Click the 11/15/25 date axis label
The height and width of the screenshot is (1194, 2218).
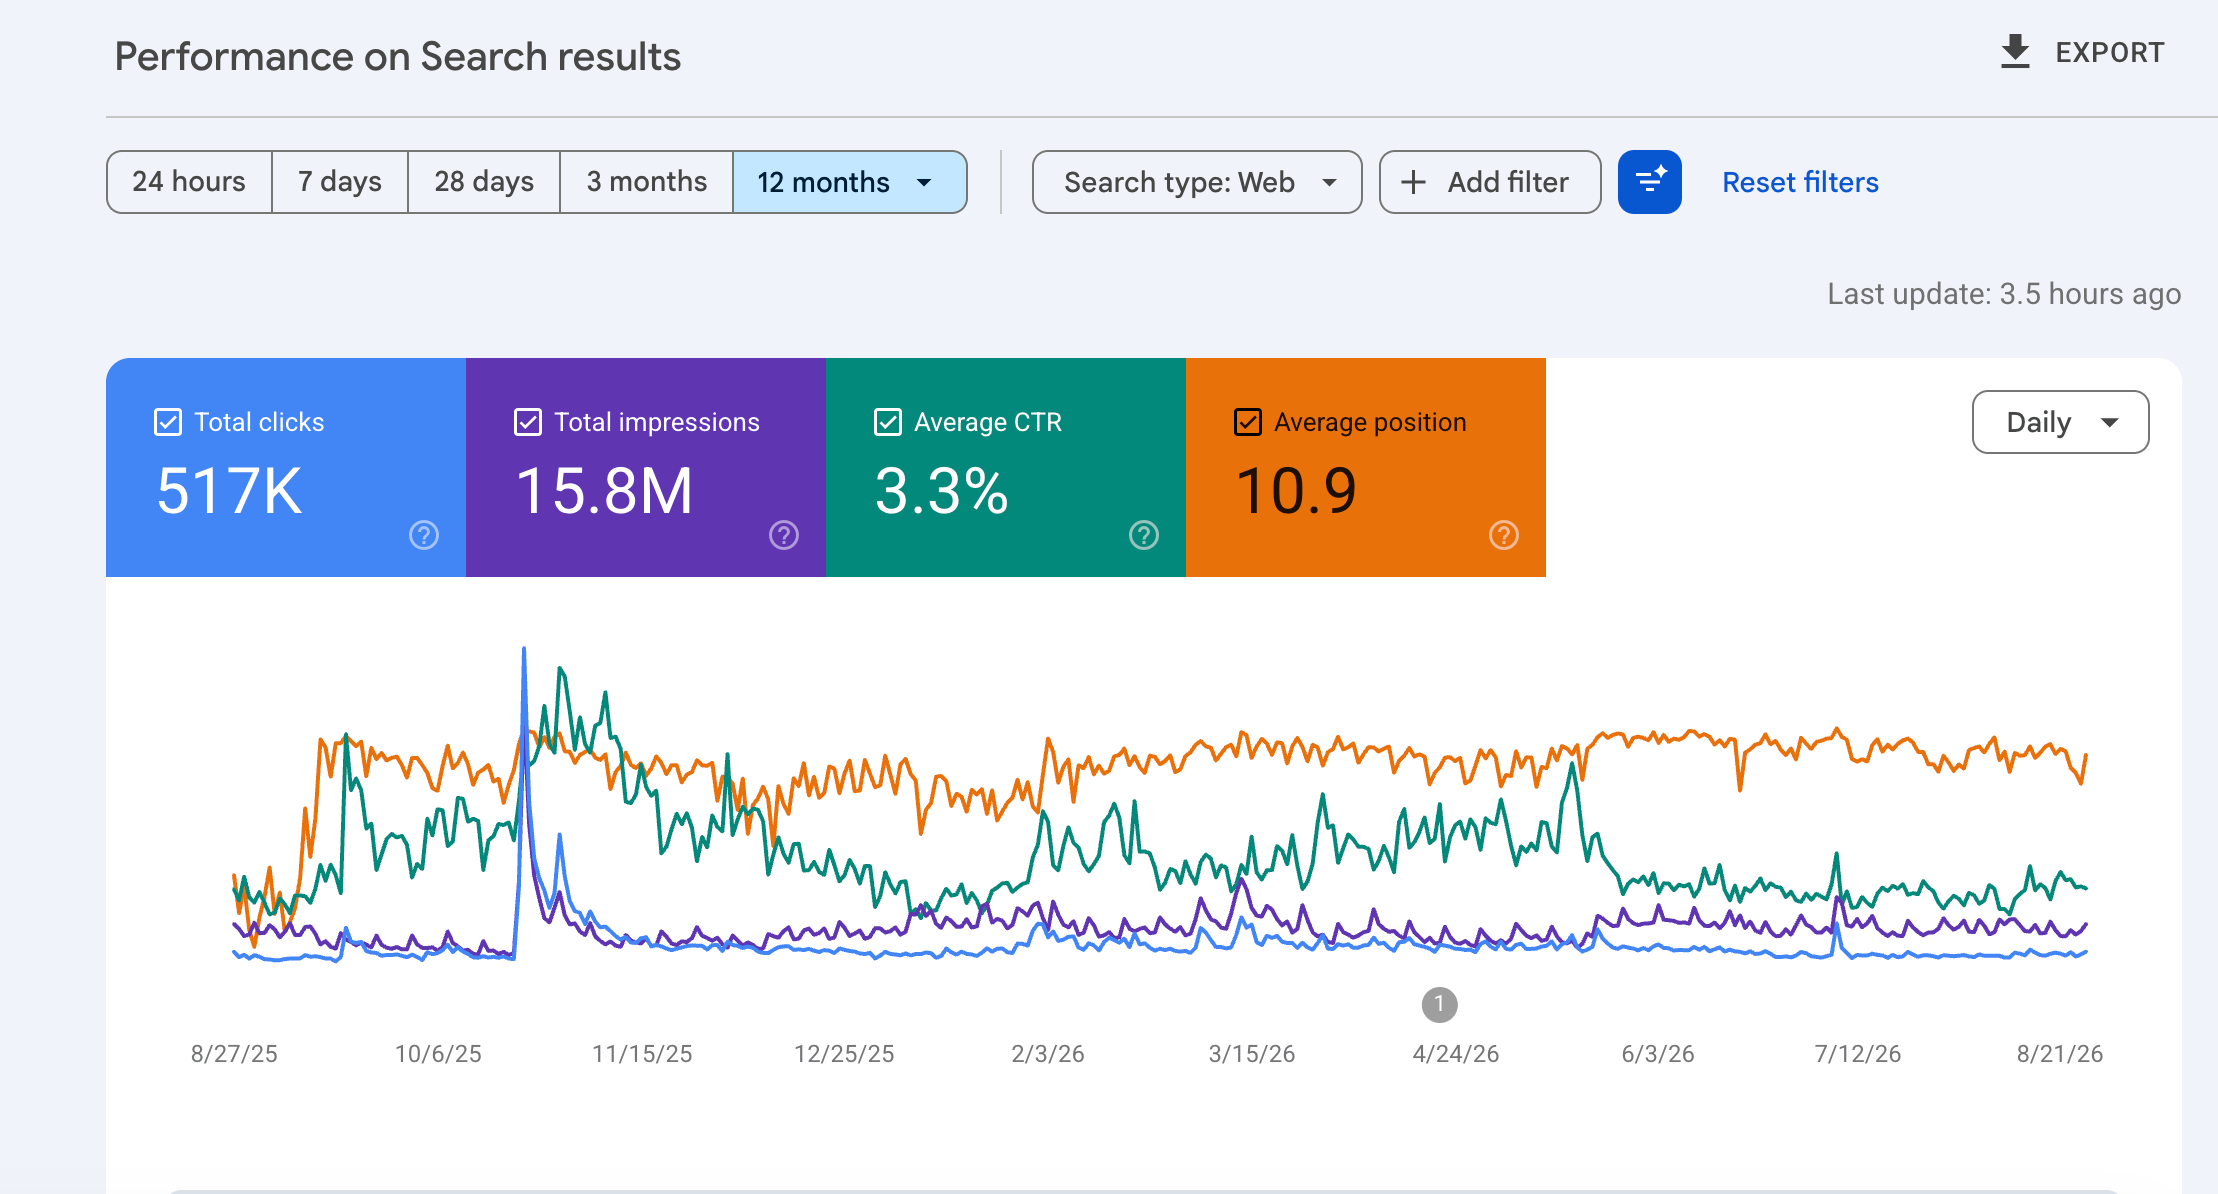point(642,1054)
